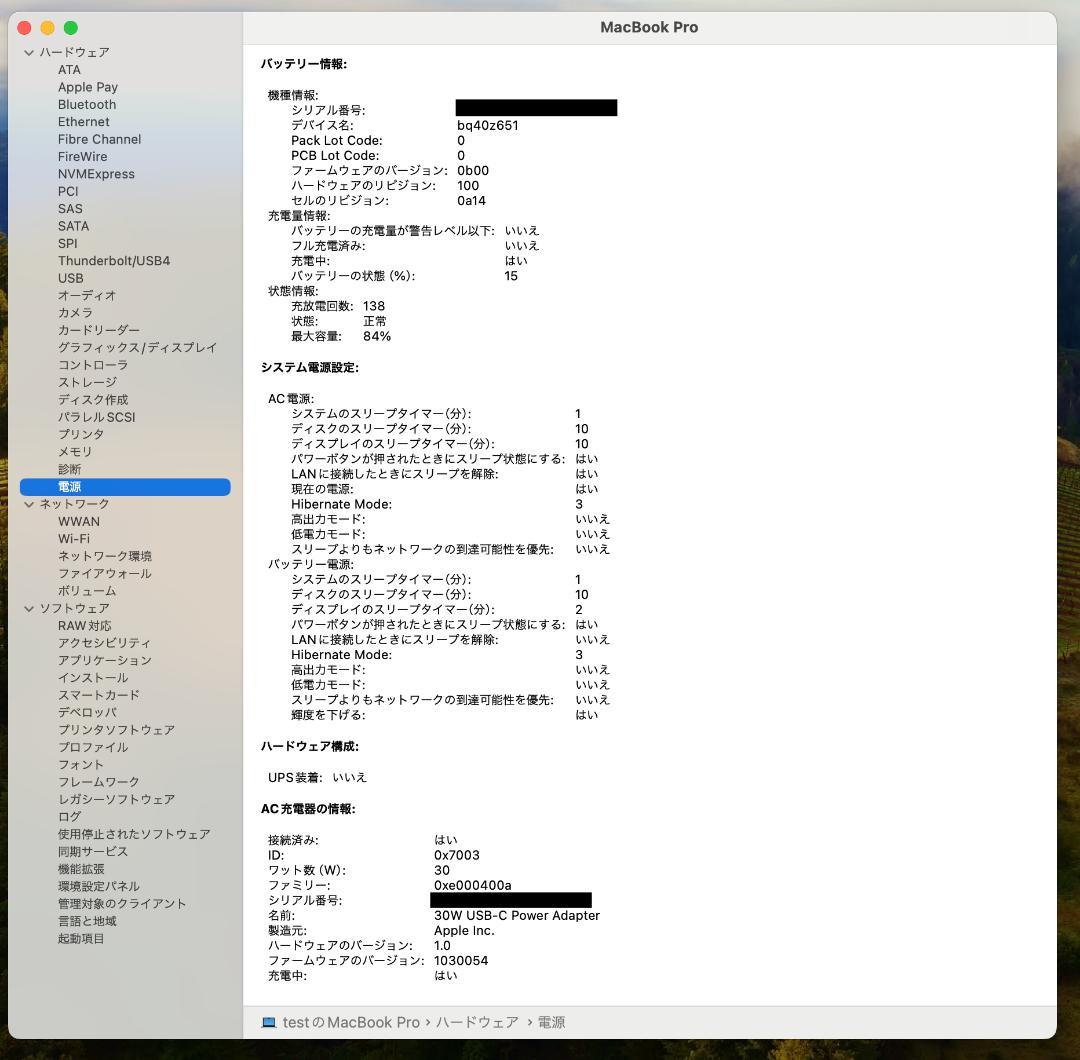Collapse the ネットワーク section
Screen dimensions: 1080x1060
(x=29, y=503)
